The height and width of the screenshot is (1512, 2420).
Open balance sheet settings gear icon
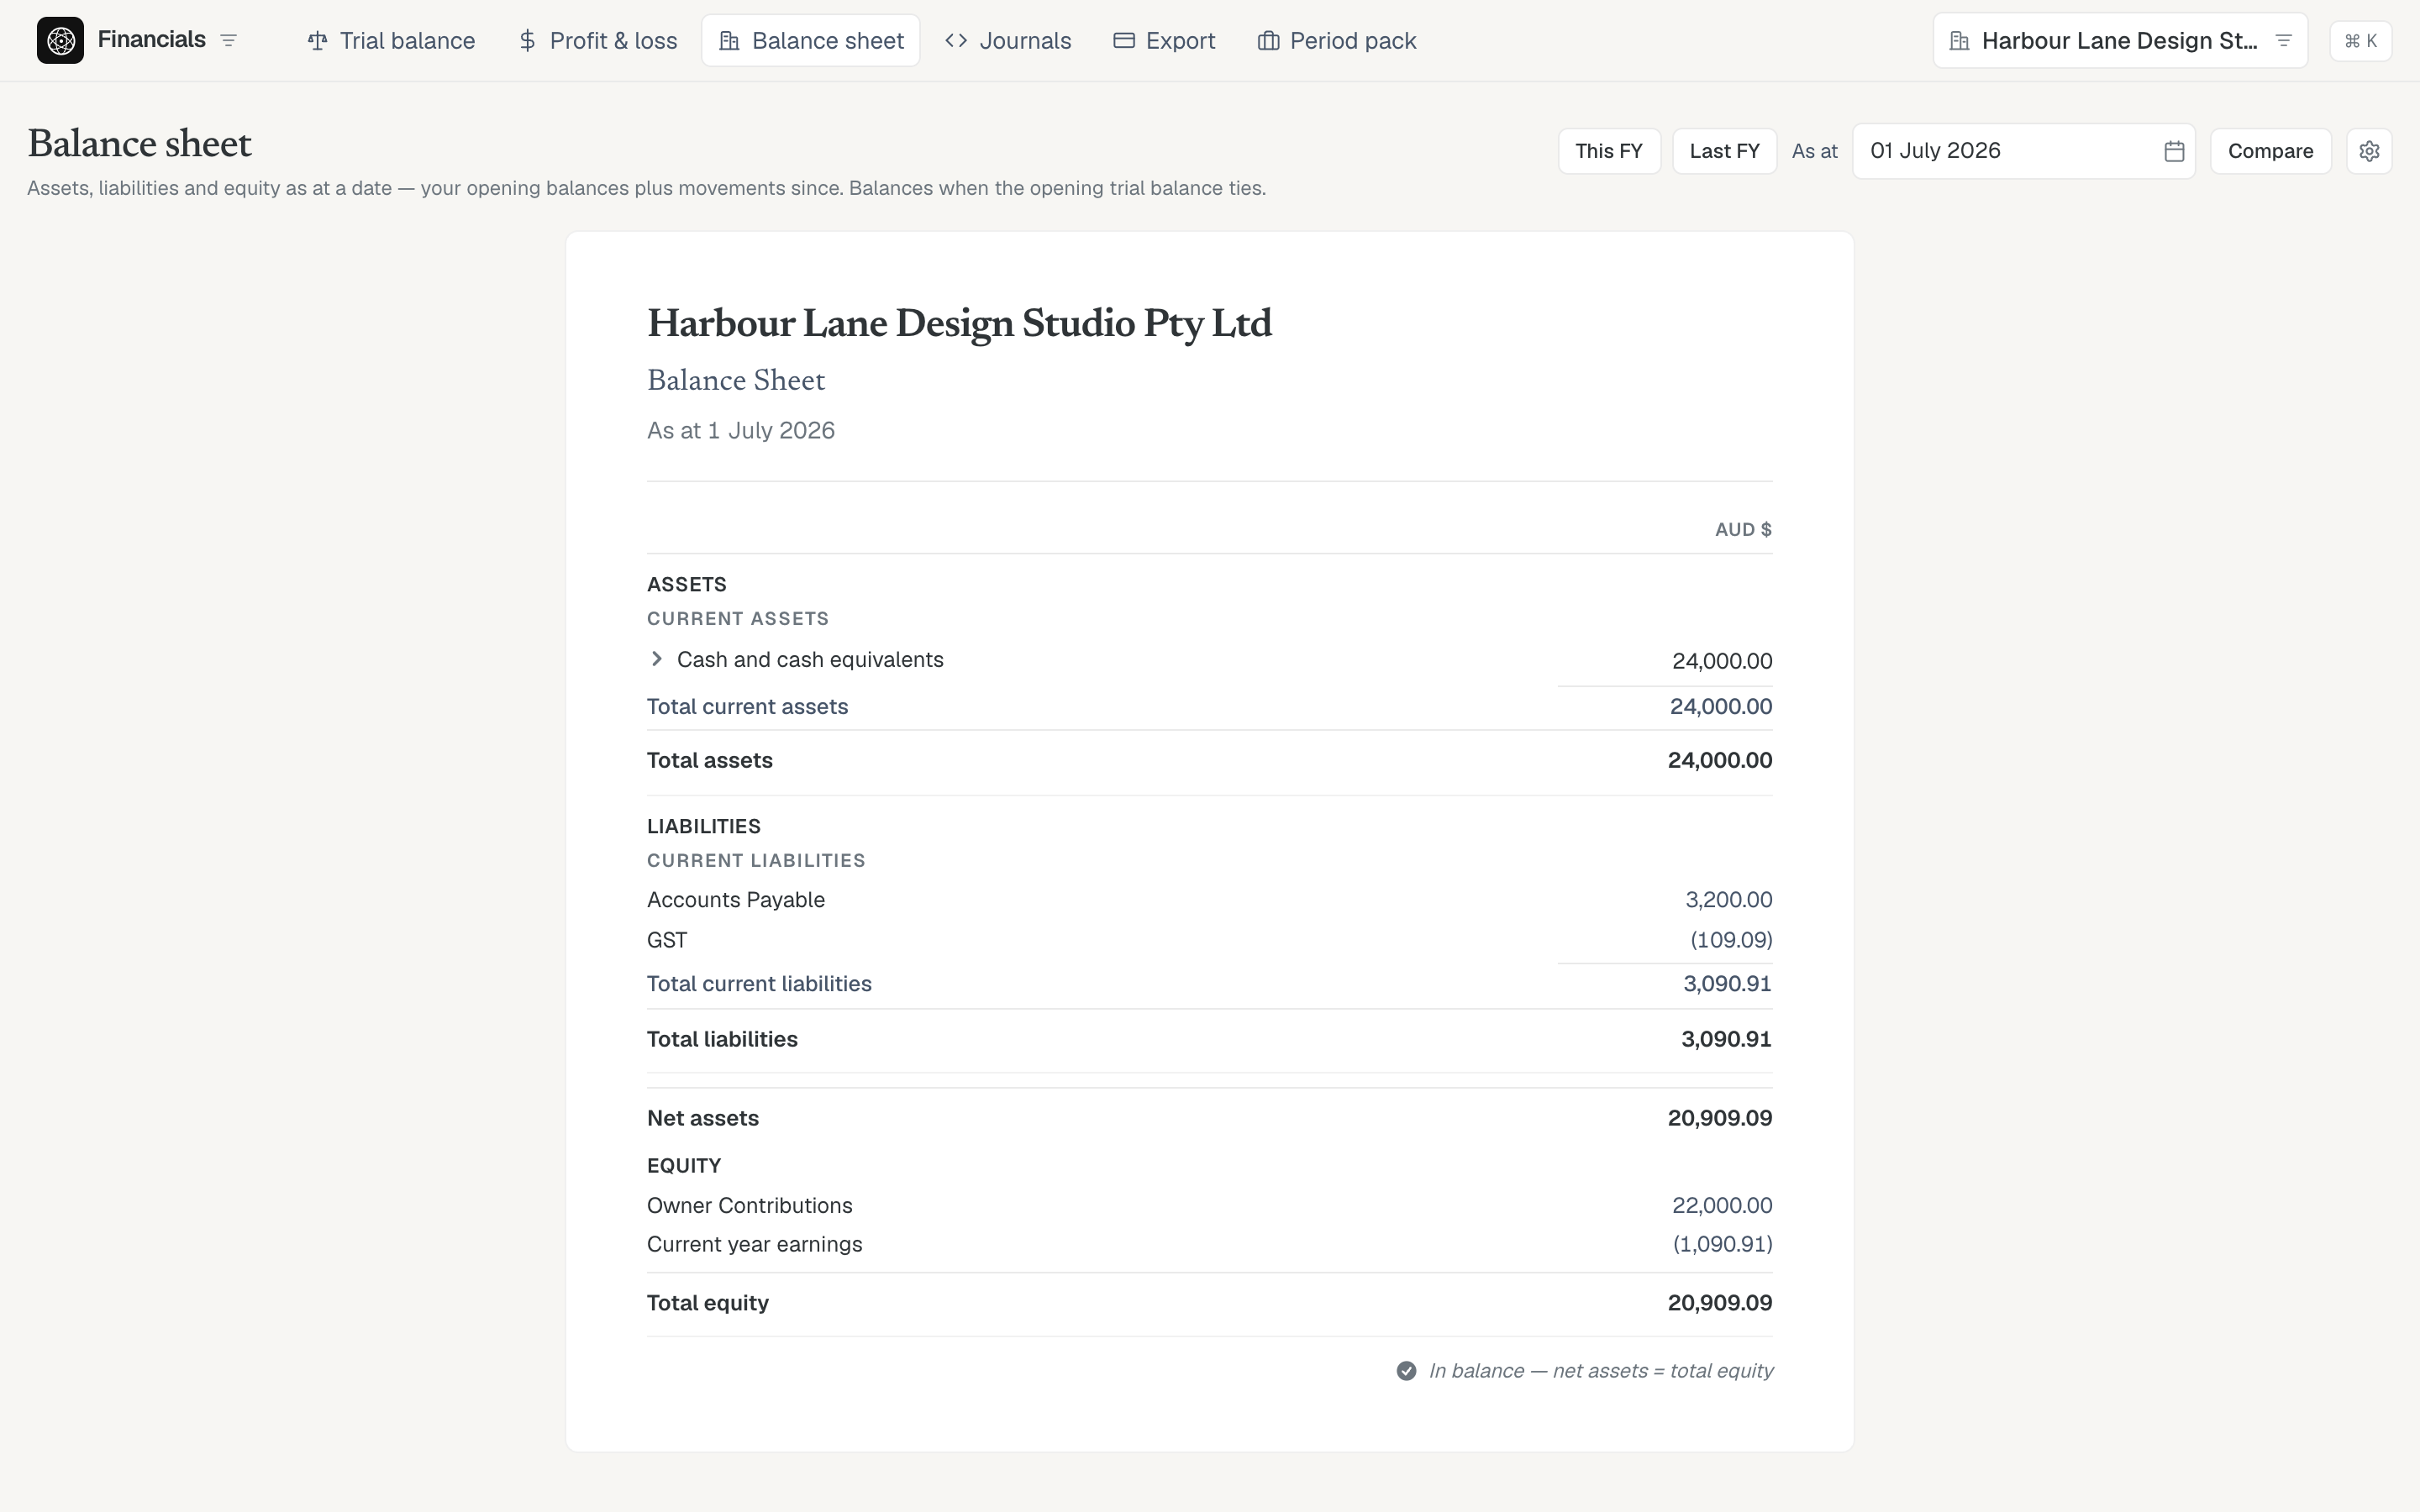[2369, 151]
